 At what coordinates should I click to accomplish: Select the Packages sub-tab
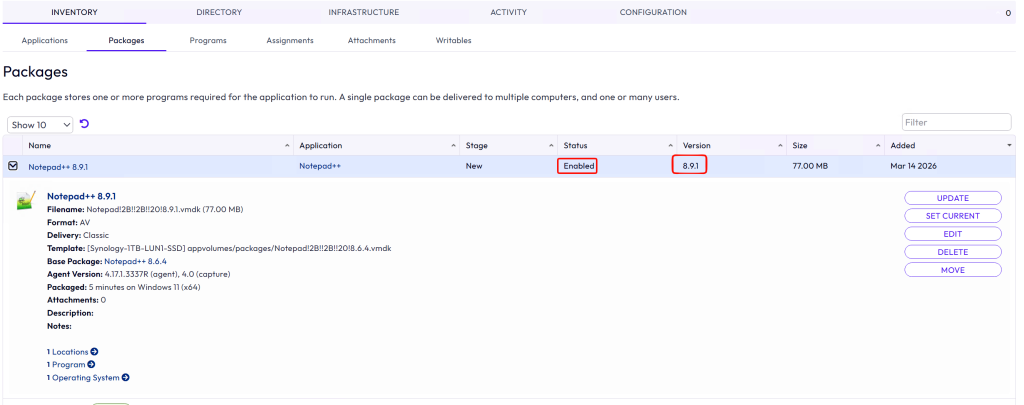(x=126, y=40)
